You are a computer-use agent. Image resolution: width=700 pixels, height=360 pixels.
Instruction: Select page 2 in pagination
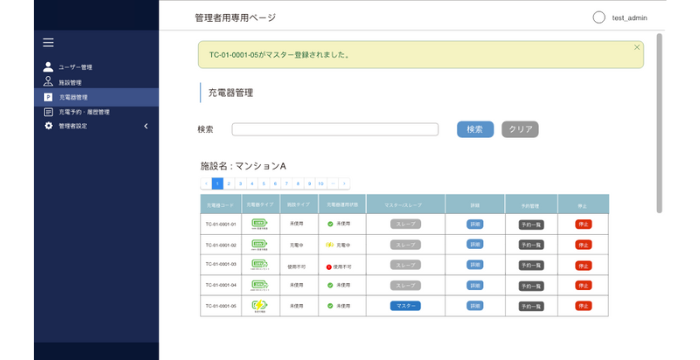[229, 184]
